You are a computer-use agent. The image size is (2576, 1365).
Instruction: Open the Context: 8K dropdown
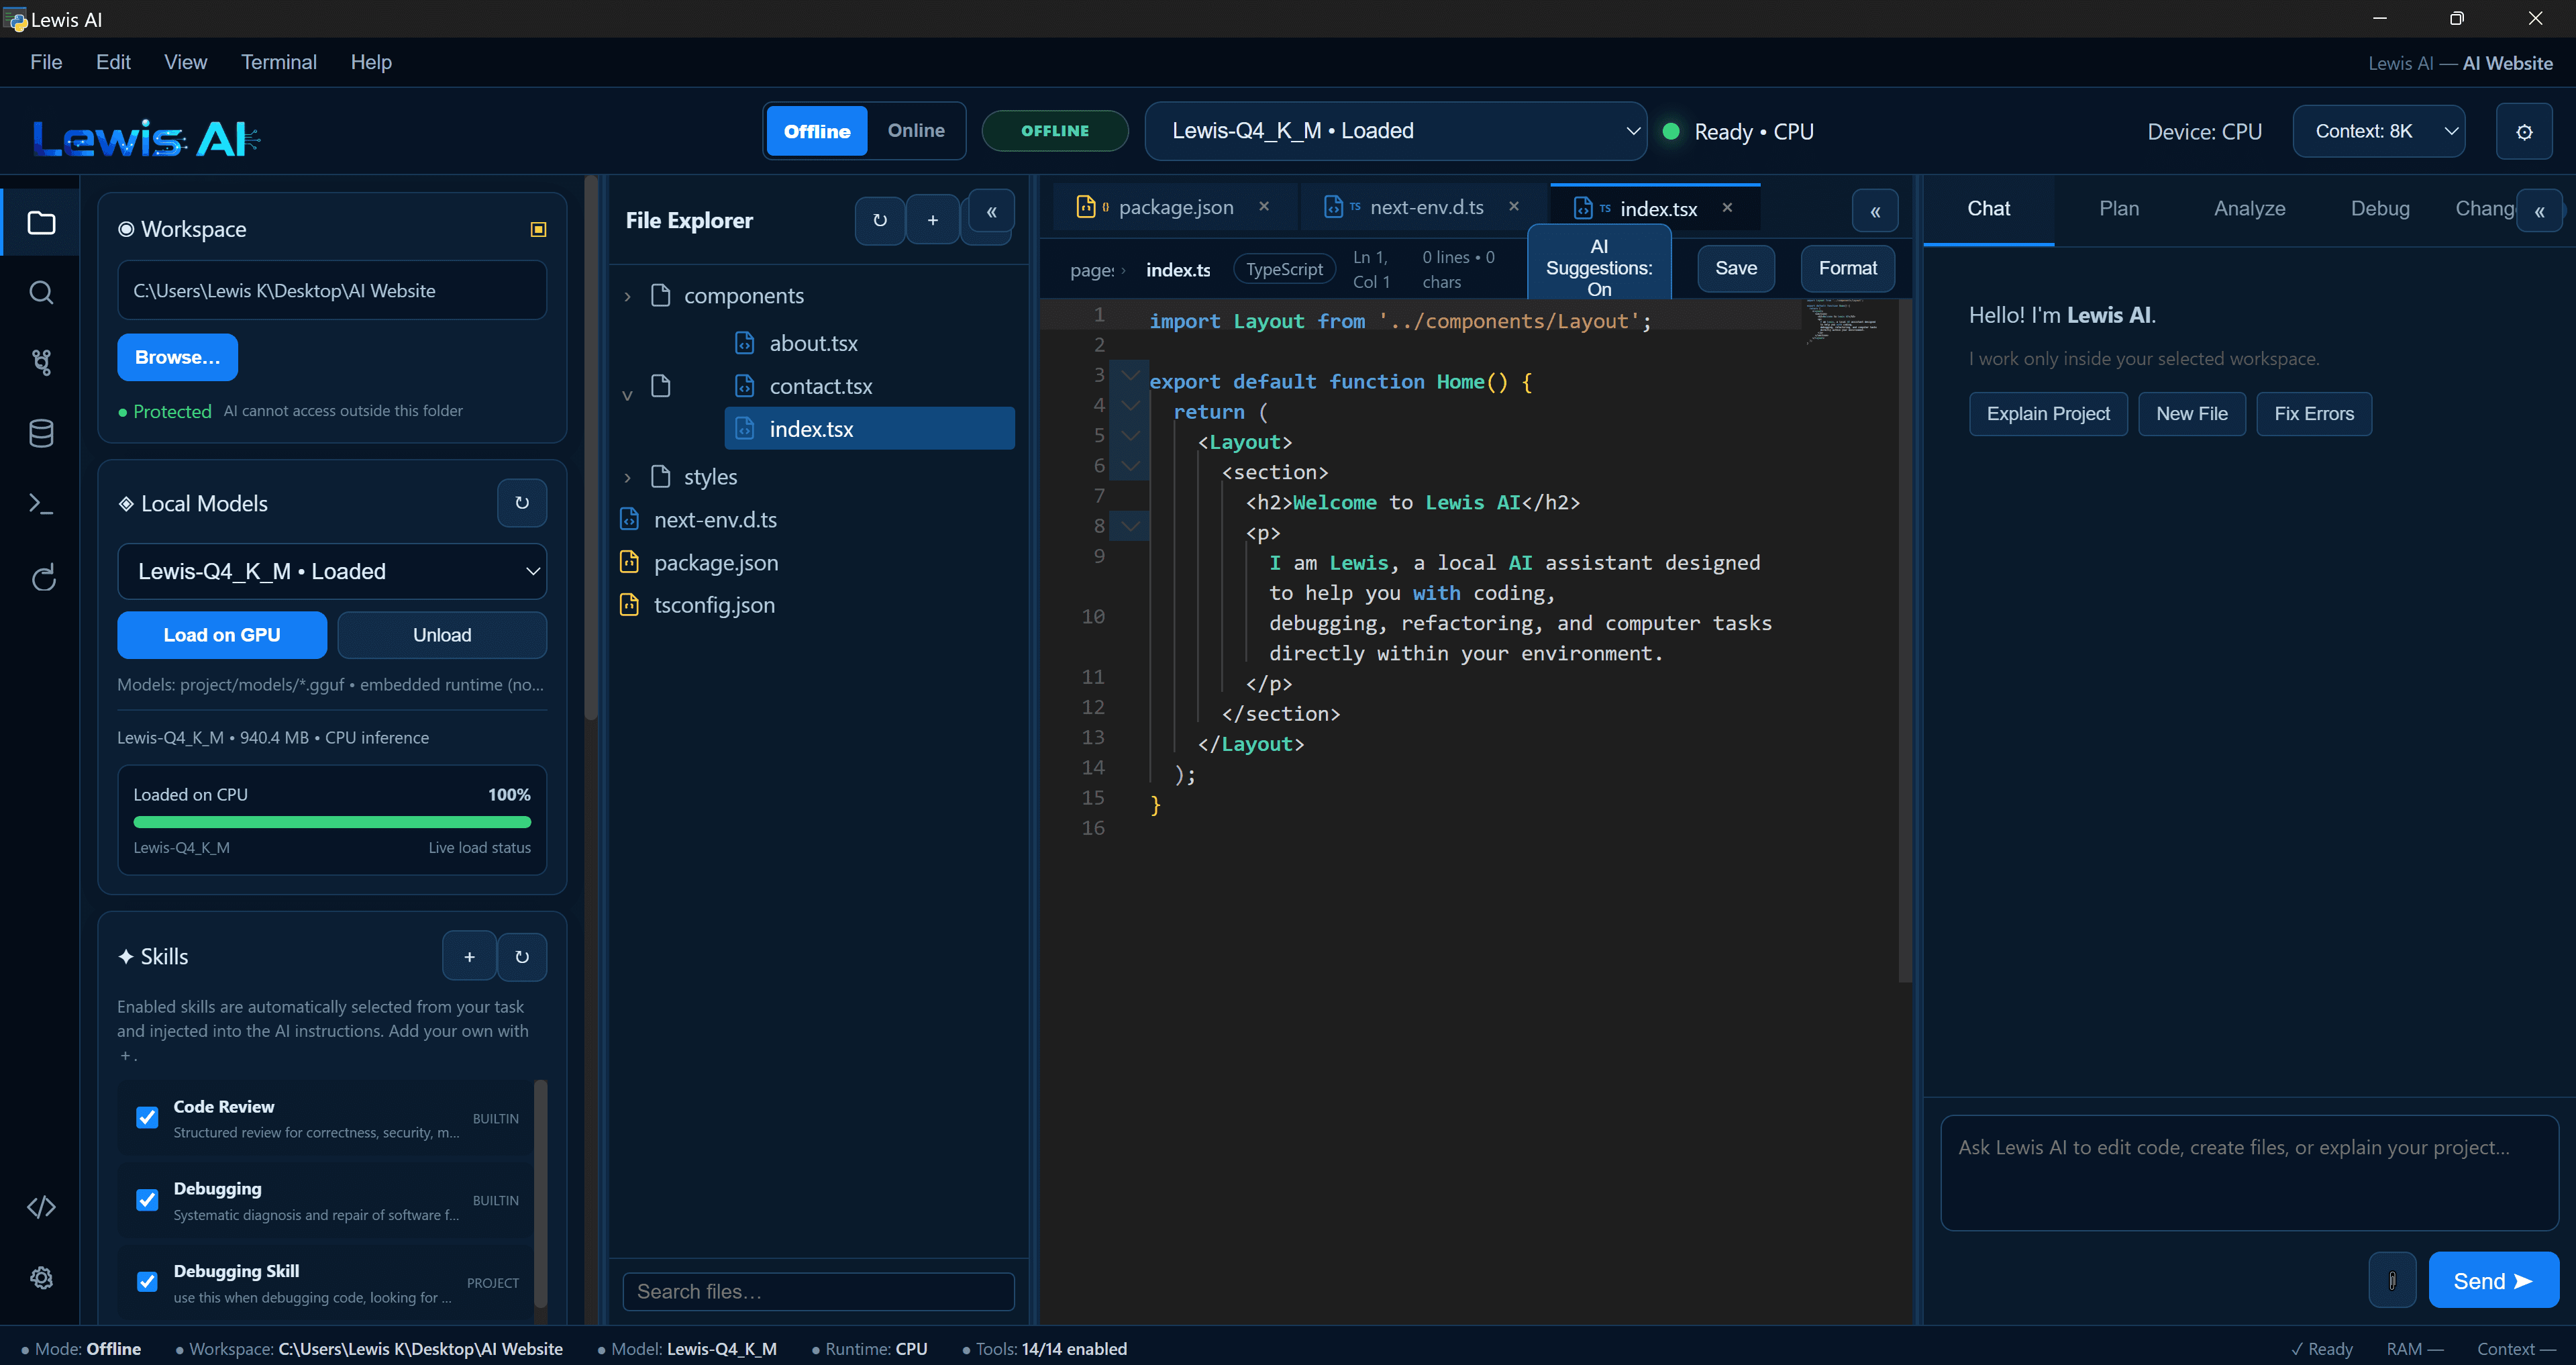2378,131
